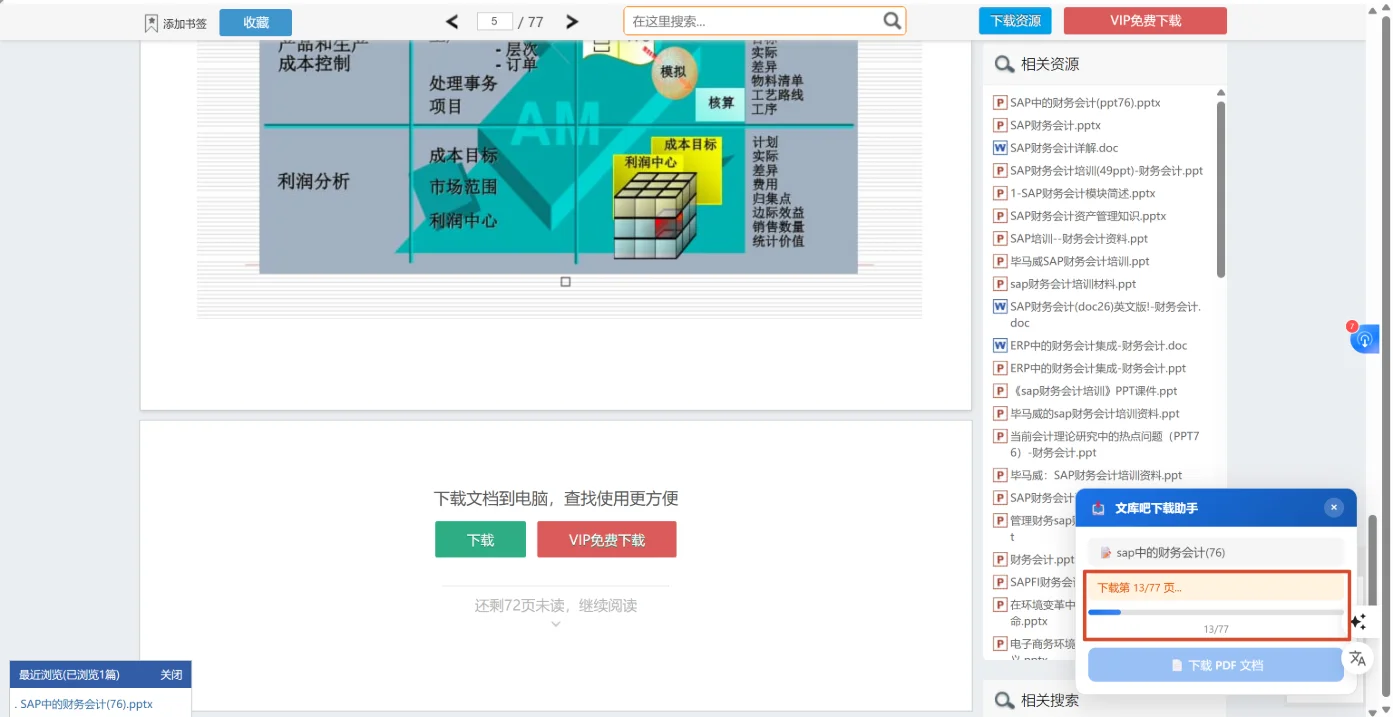Screen dimensions: 1393x717
Task: Click the blue download extension badge icon
Action: click(1364, 340)
